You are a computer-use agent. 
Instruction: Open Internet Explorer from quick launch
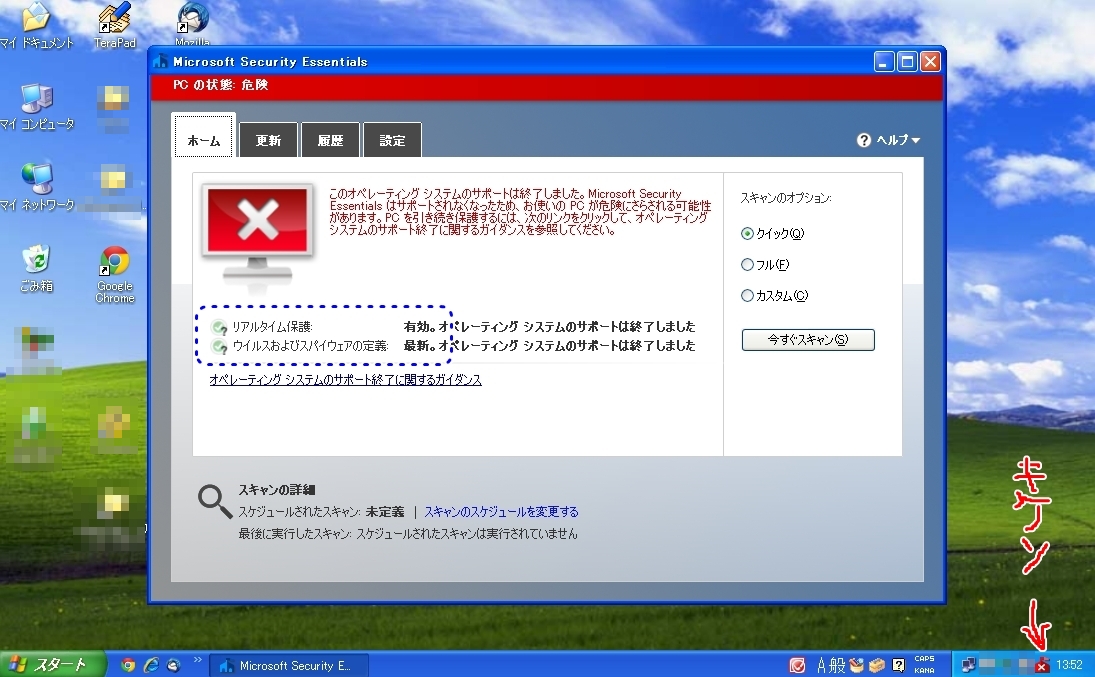coord(151,665)
